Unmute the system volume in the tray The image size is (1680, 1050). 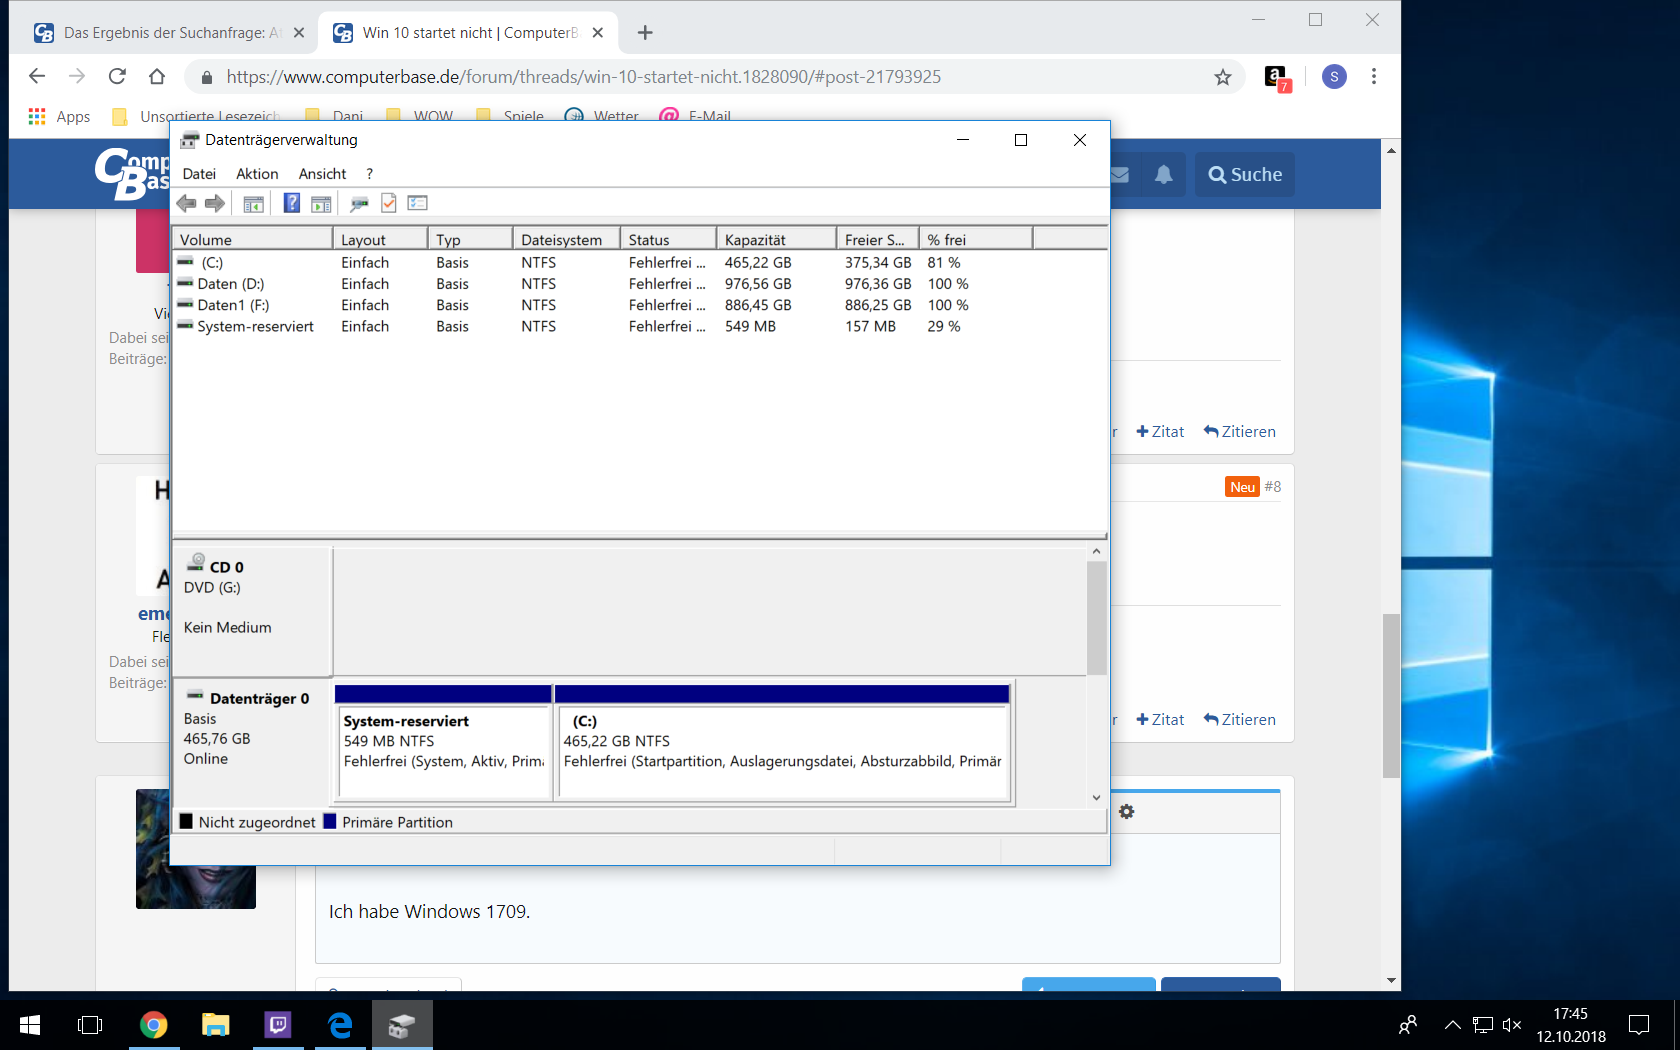coord(1512,1025)
